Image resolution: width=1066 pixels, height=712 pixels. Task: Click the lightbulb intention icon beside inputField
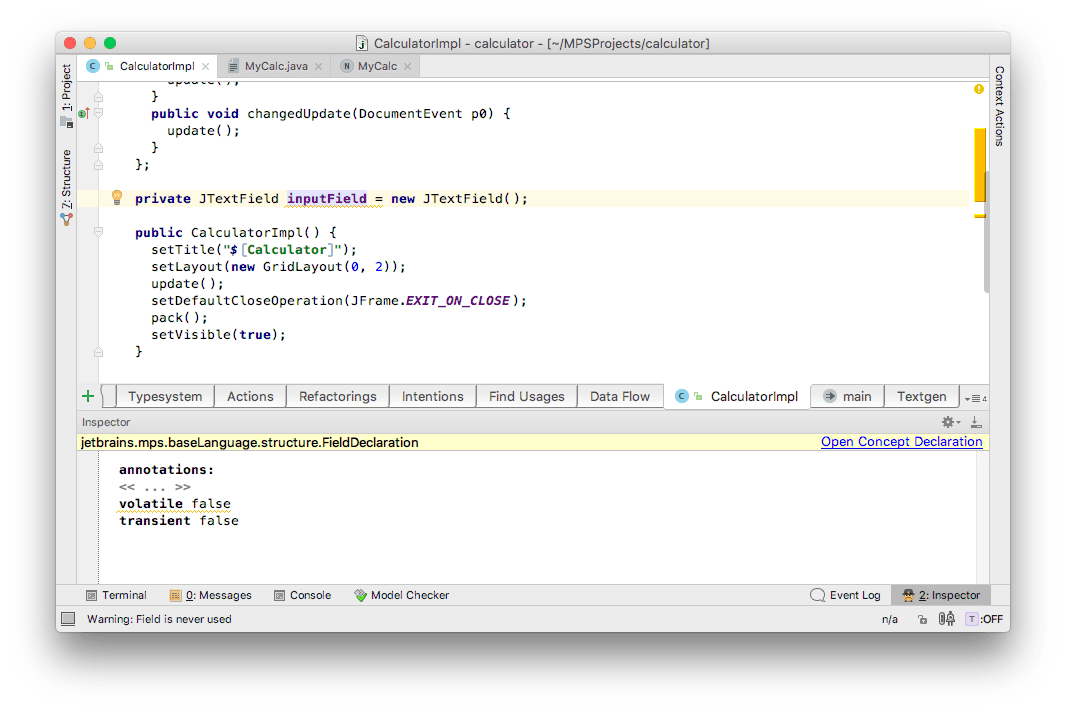click(x=116, y=198)
